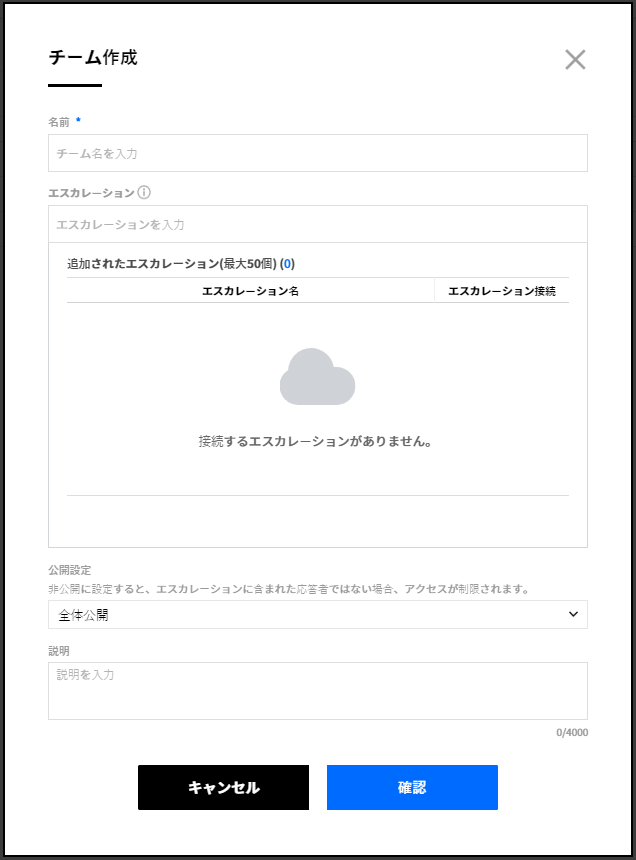Click into the 説明を入力 description textarea
This screenshot has height=860, width=636.
(317, 691)
